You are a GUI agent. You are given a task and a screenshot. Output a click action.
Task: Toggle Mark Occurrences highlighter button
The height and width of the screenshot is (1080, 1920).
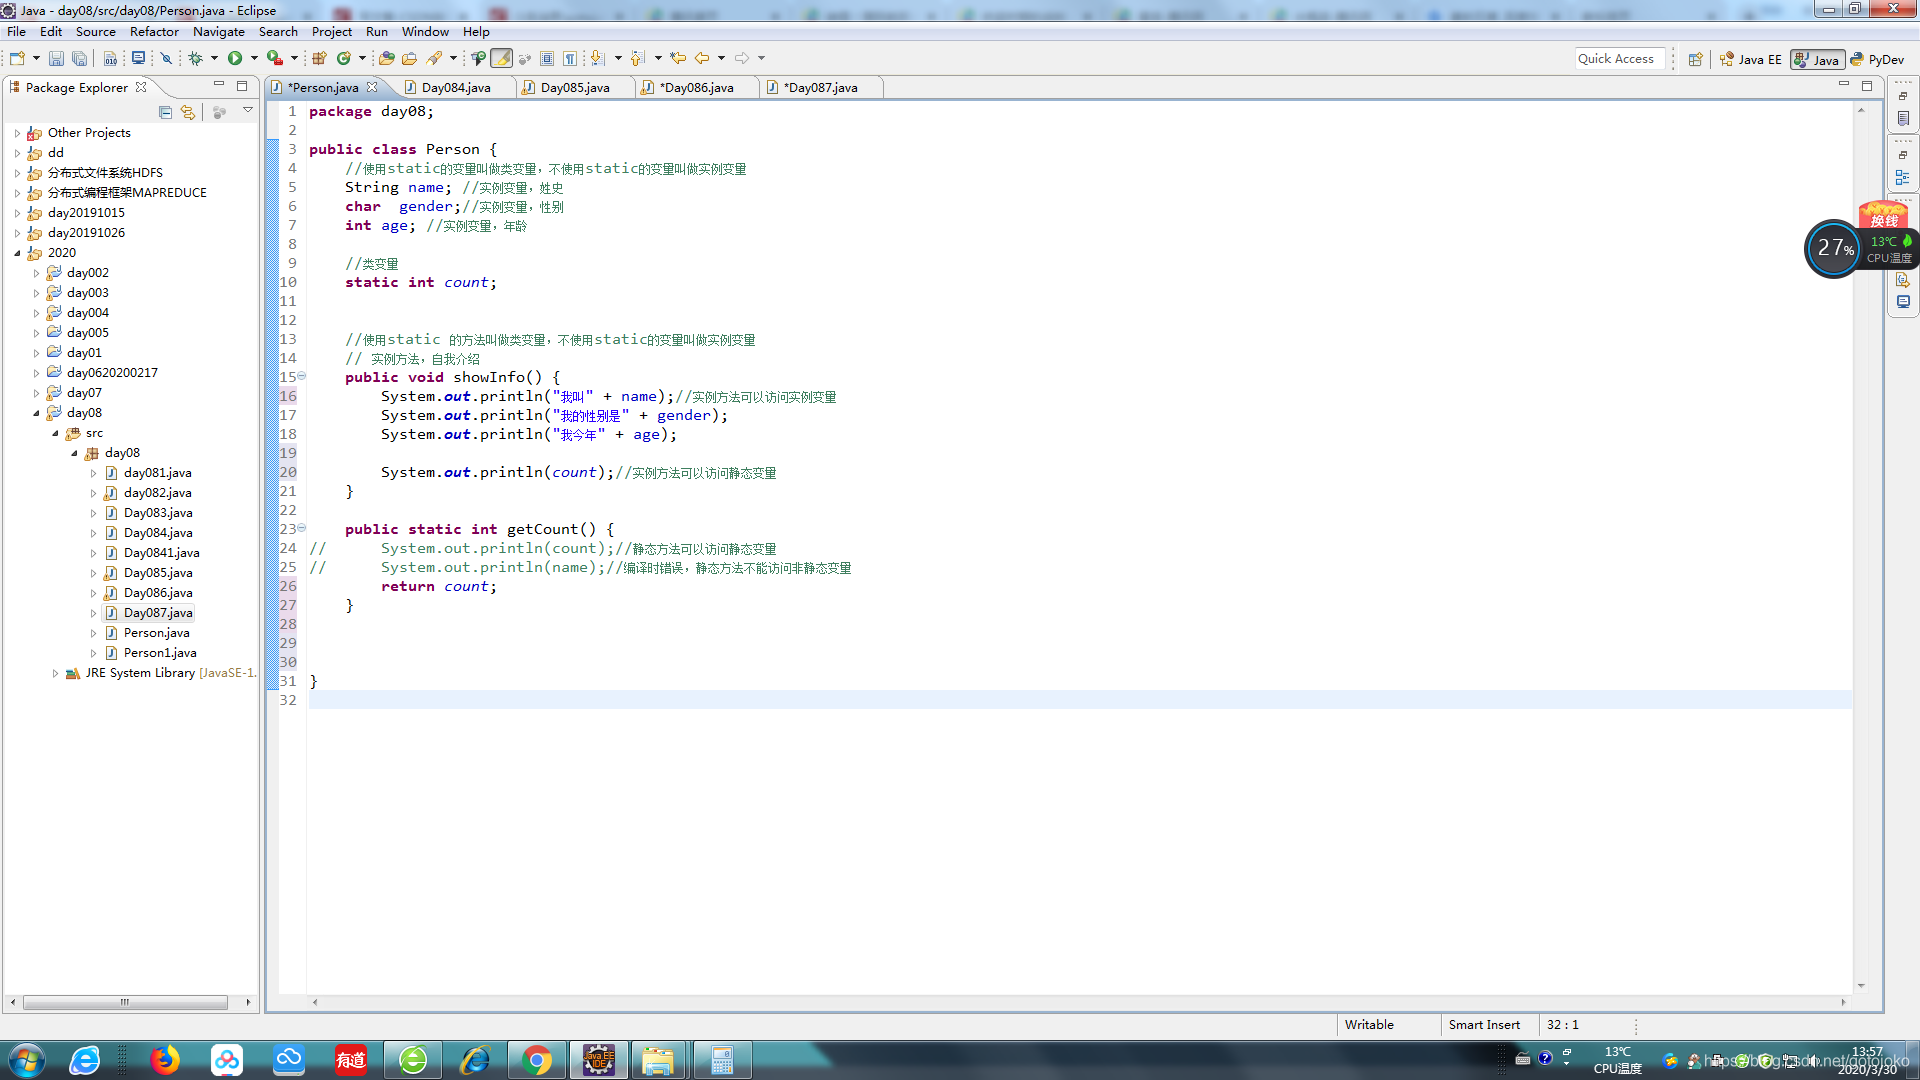(501, 58)
